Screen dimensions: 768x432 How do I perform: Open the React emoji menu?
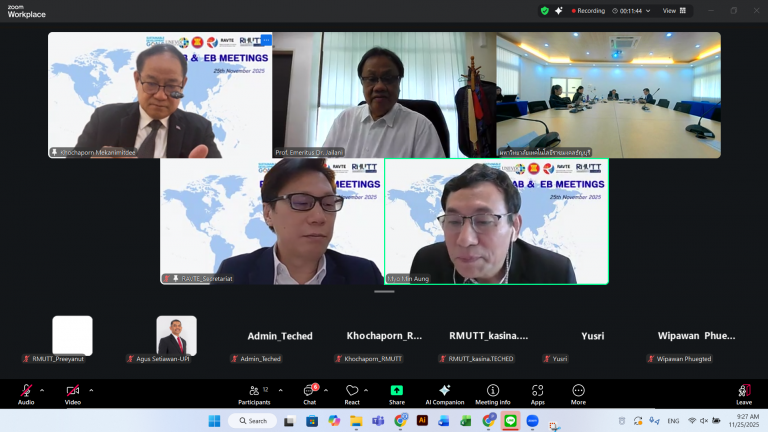352,392
